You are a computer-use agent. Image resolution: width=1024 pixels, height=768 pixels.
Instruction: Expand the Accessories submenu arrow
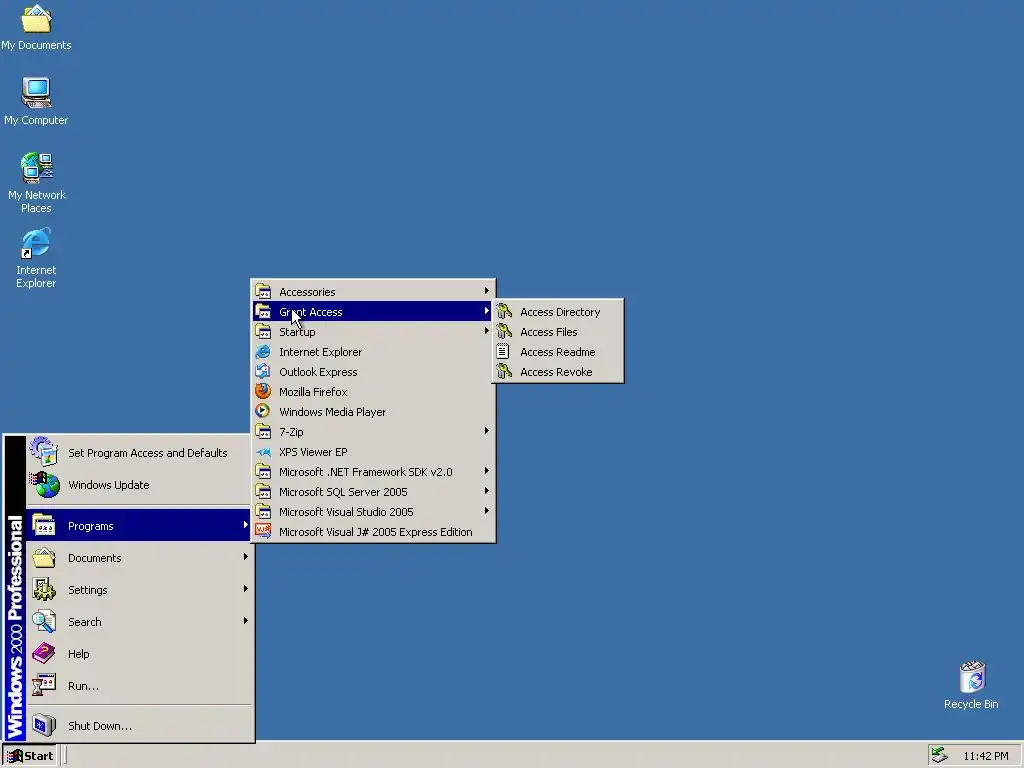click(x=487, y=291)
